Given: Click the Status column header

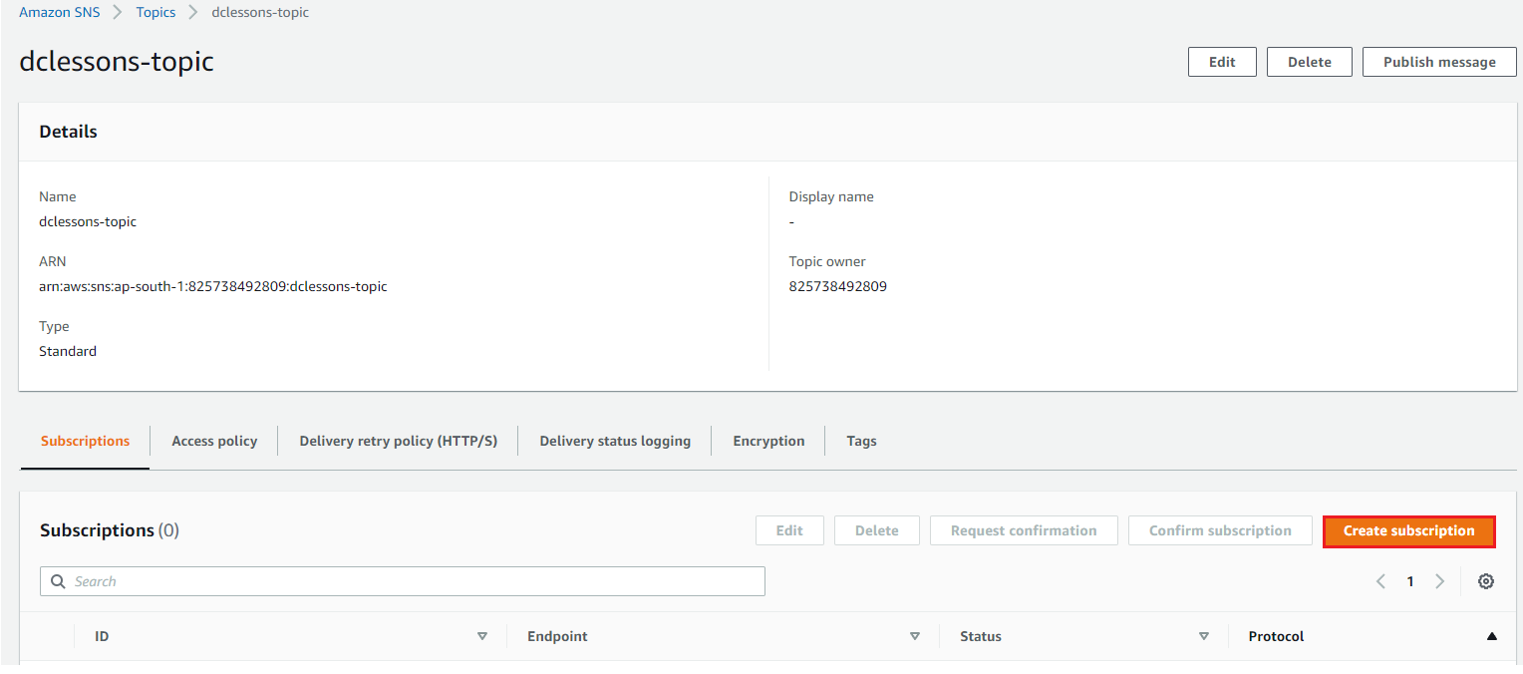Looking at the screenshot, I should tap(980, 636).
